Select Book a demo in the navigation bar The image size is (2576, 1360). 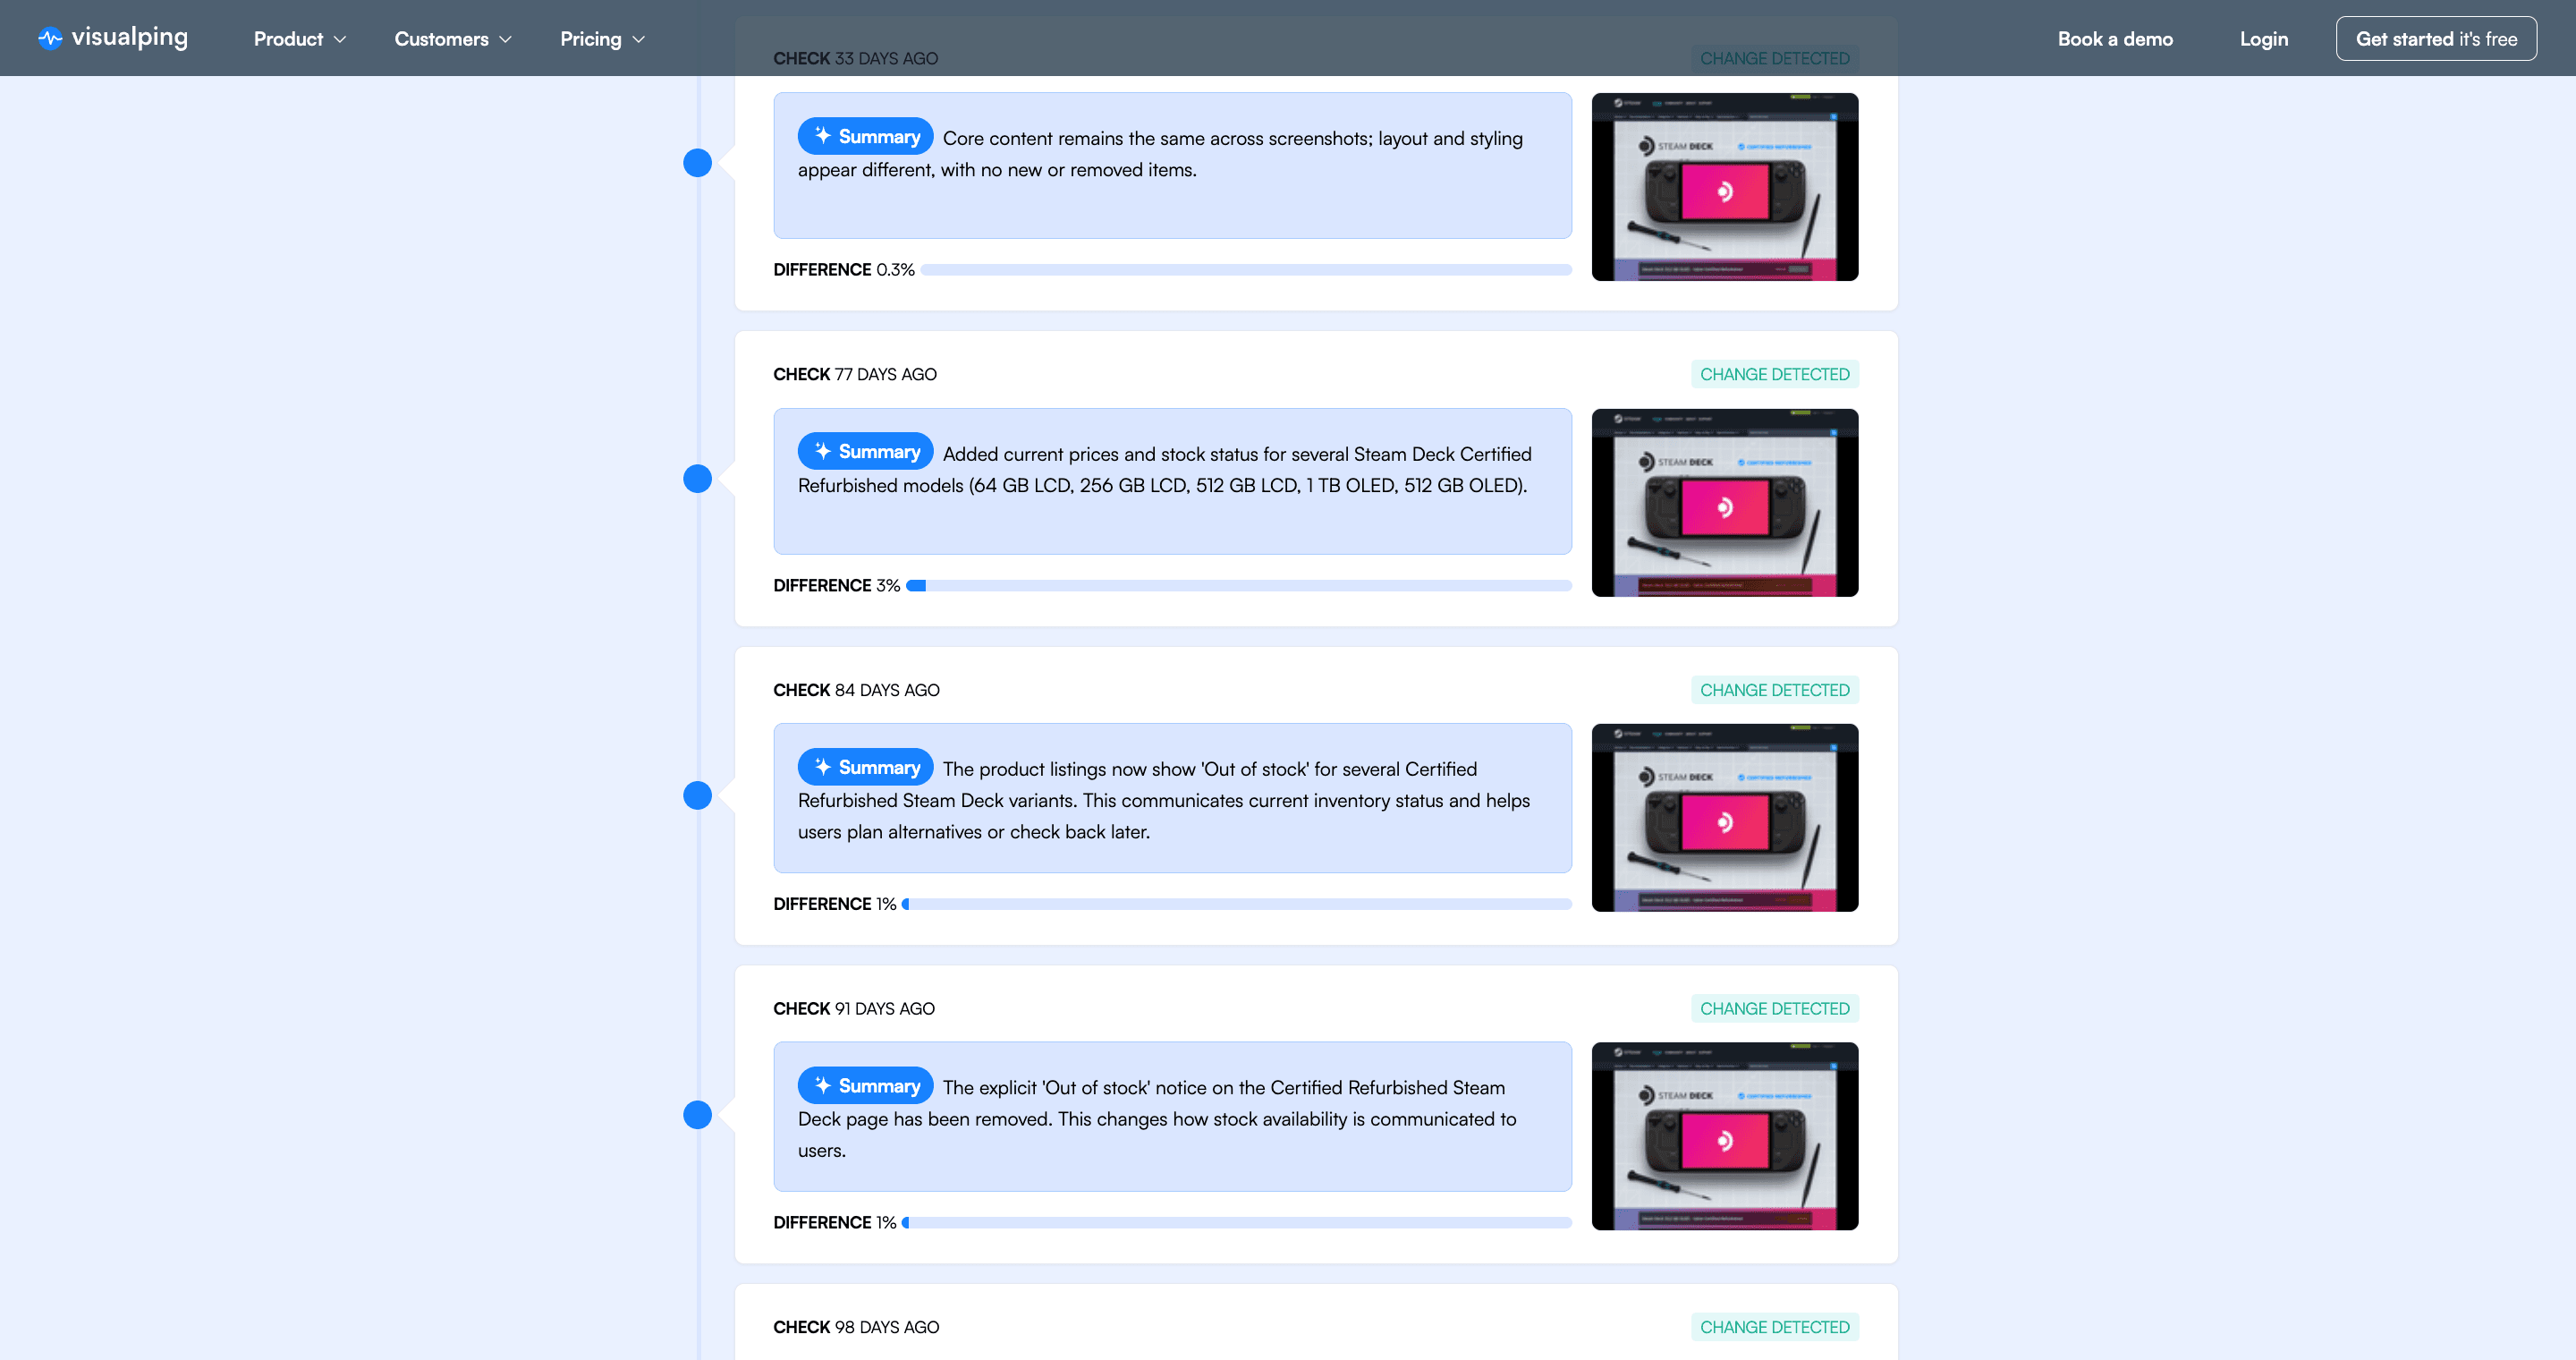click(2115, 38)
